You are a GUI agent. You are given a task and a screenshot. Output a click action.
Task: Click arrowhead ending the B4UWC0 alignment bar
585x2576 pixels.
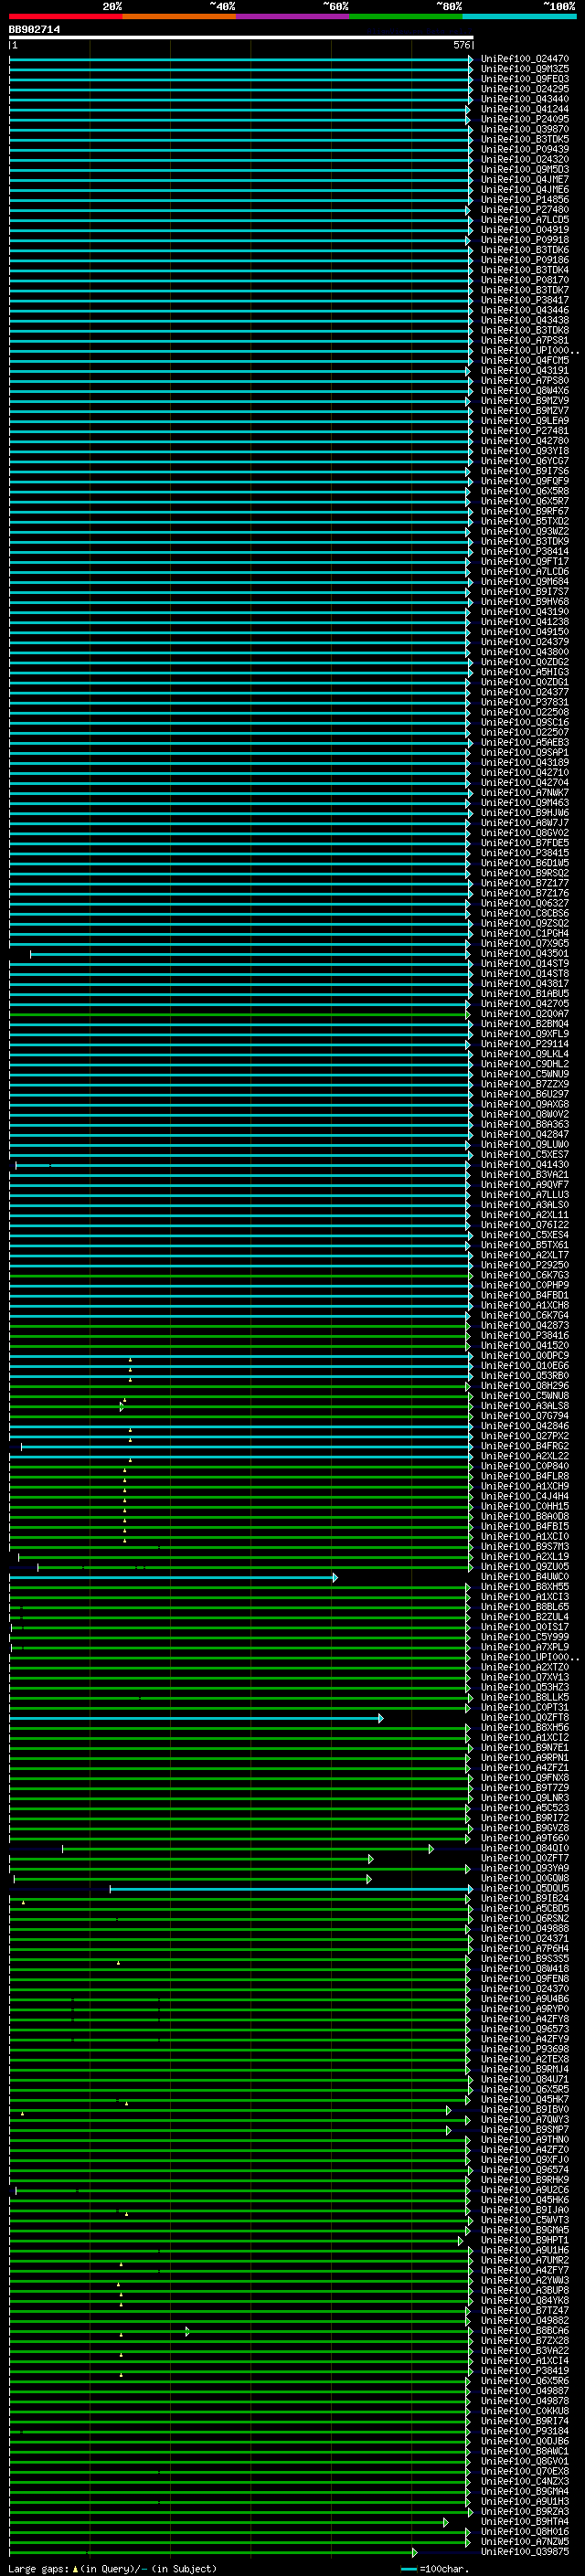click(335, 1578)
